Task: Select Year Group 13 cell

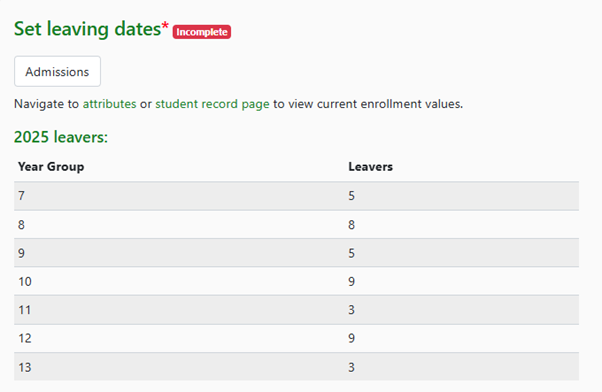Action: pyautogui.click(x=179, y=367)
